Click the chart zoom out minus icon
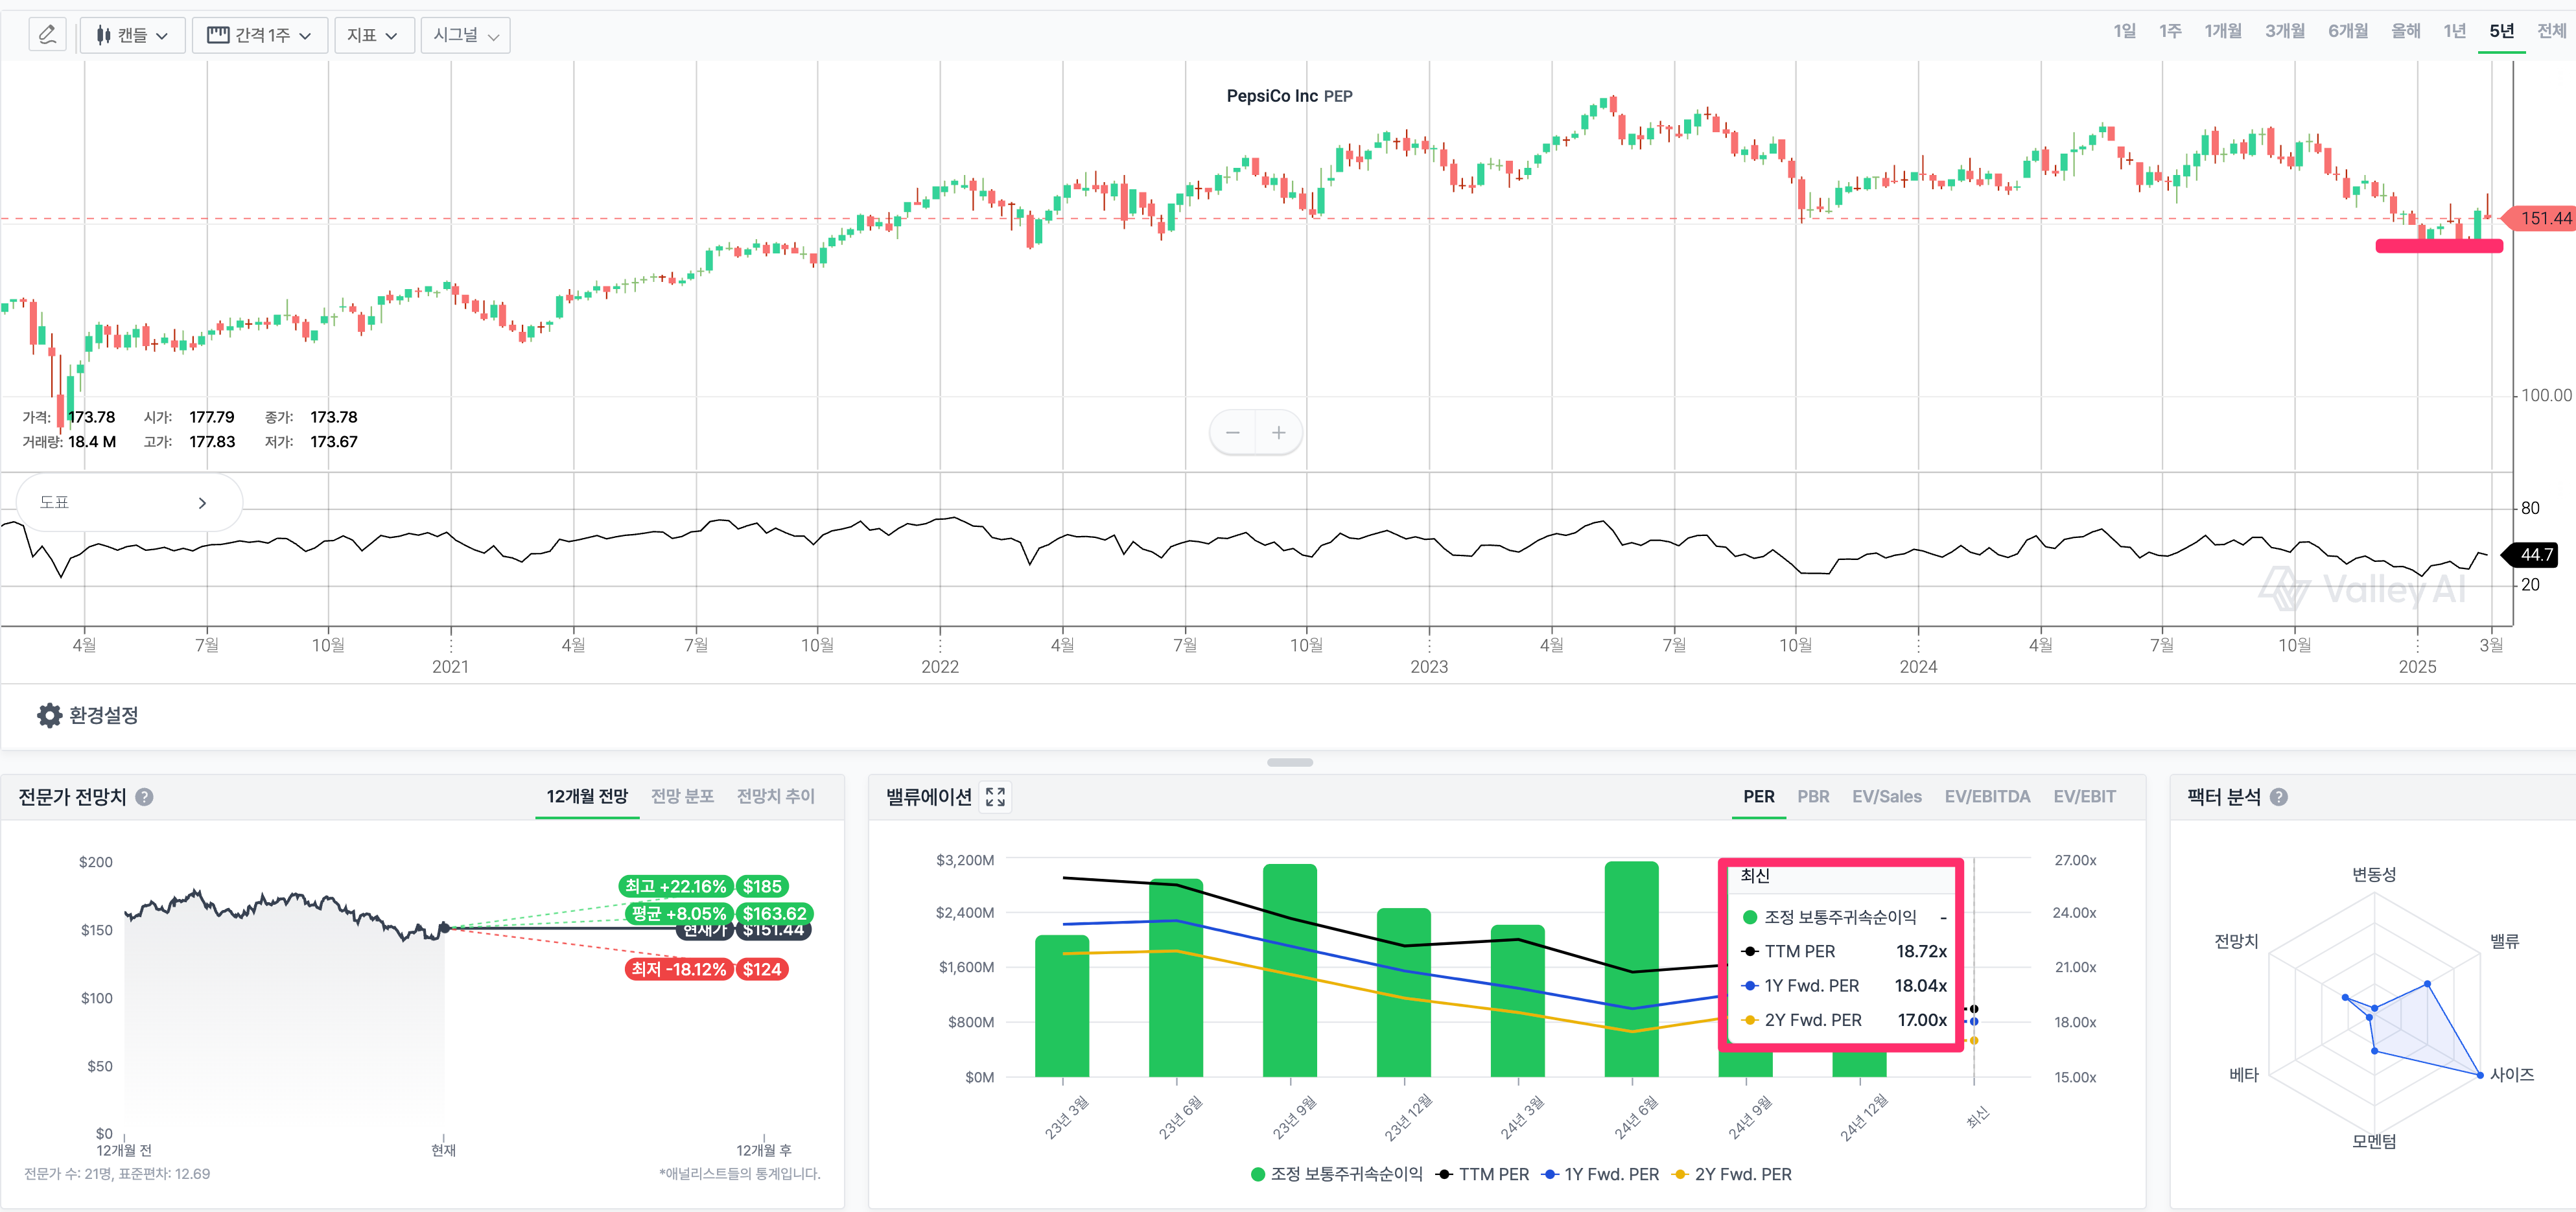Viewport: 2576px width, 1212px height. click(1232, 433)
